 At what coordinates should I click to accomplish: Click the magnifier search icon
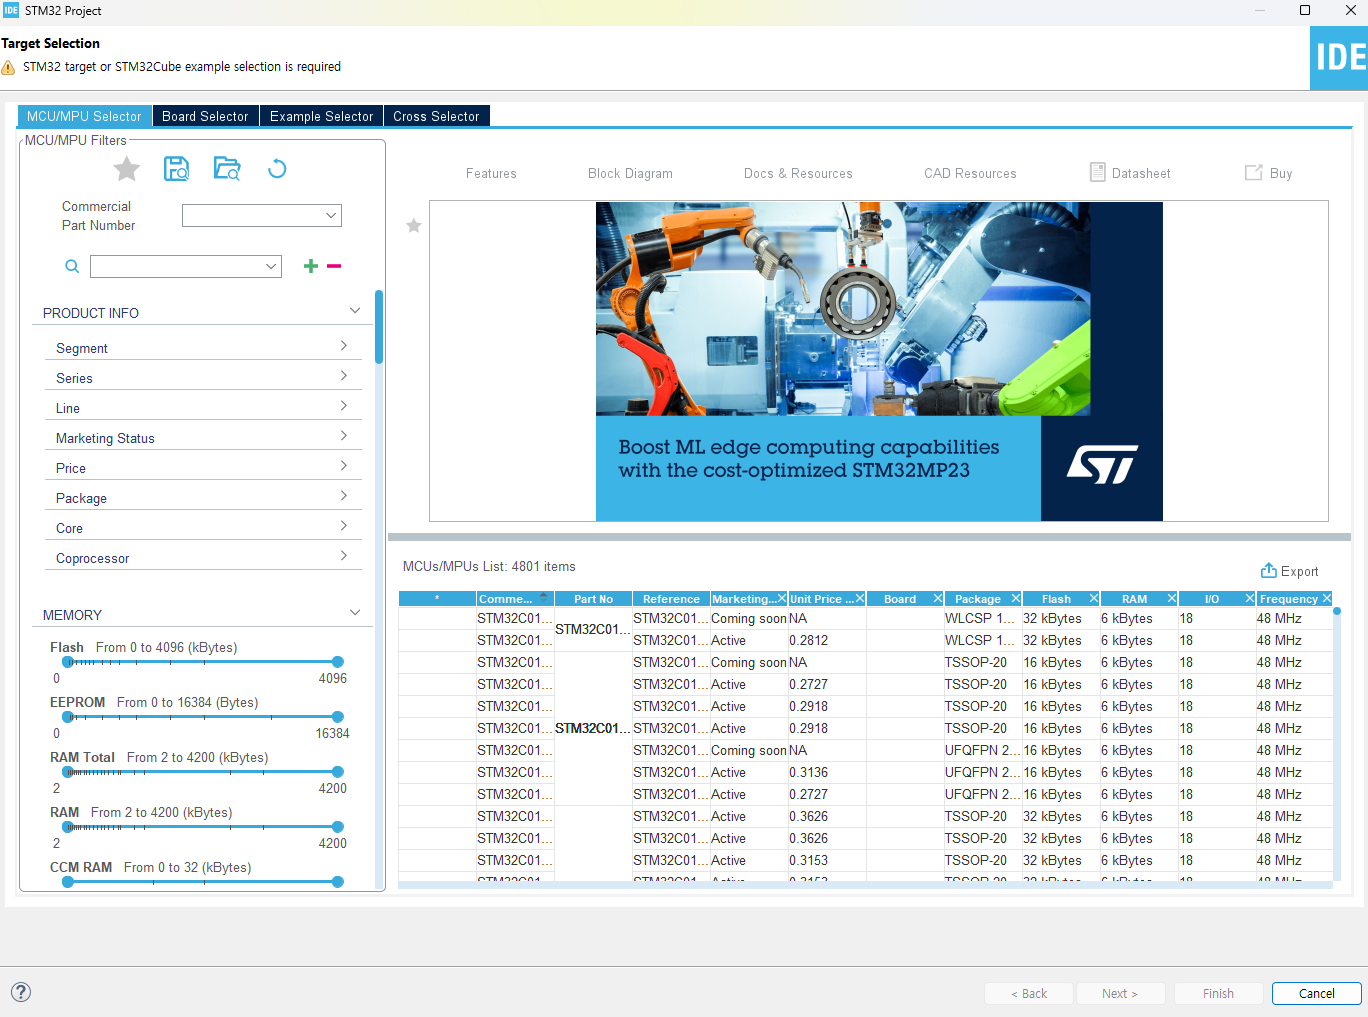click(x=72, y=266)
